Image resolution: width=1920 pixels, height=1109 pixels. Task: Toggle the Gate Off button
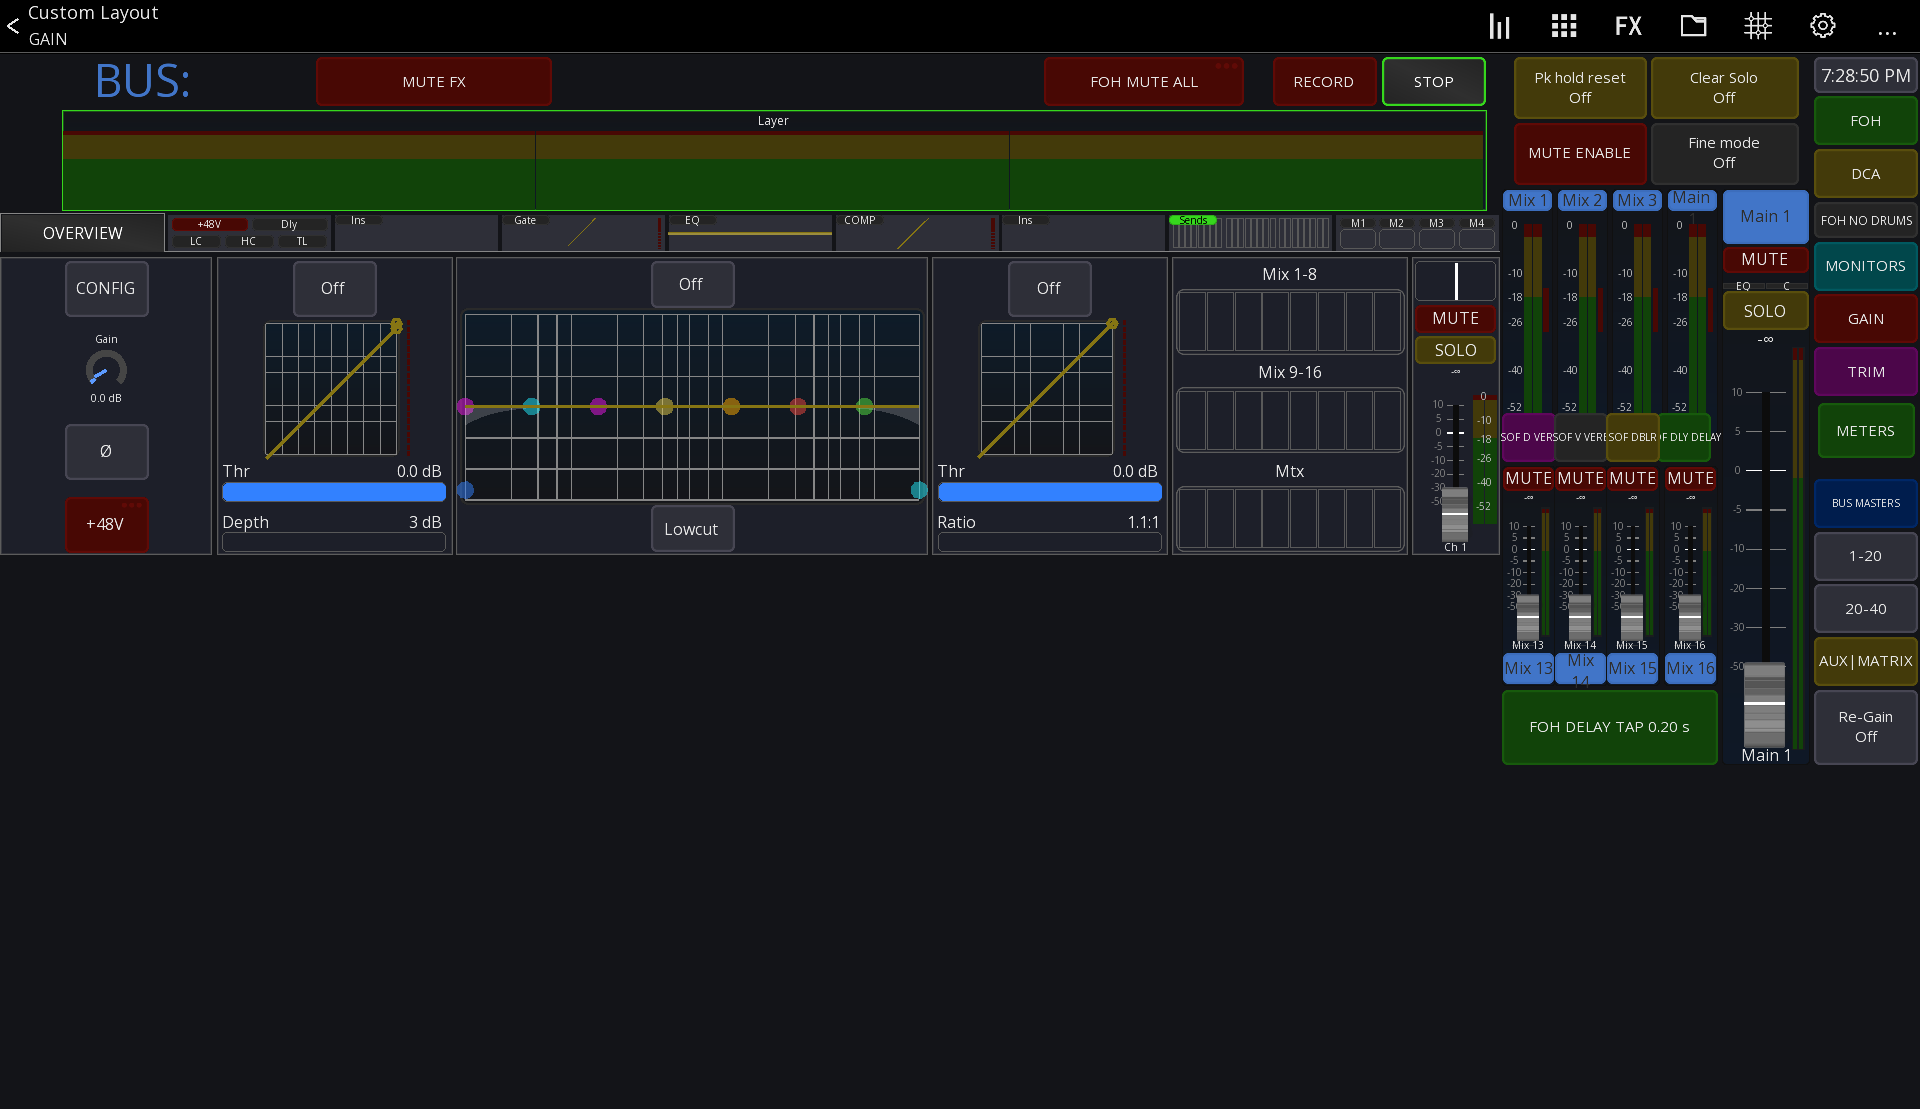(334, 288)
